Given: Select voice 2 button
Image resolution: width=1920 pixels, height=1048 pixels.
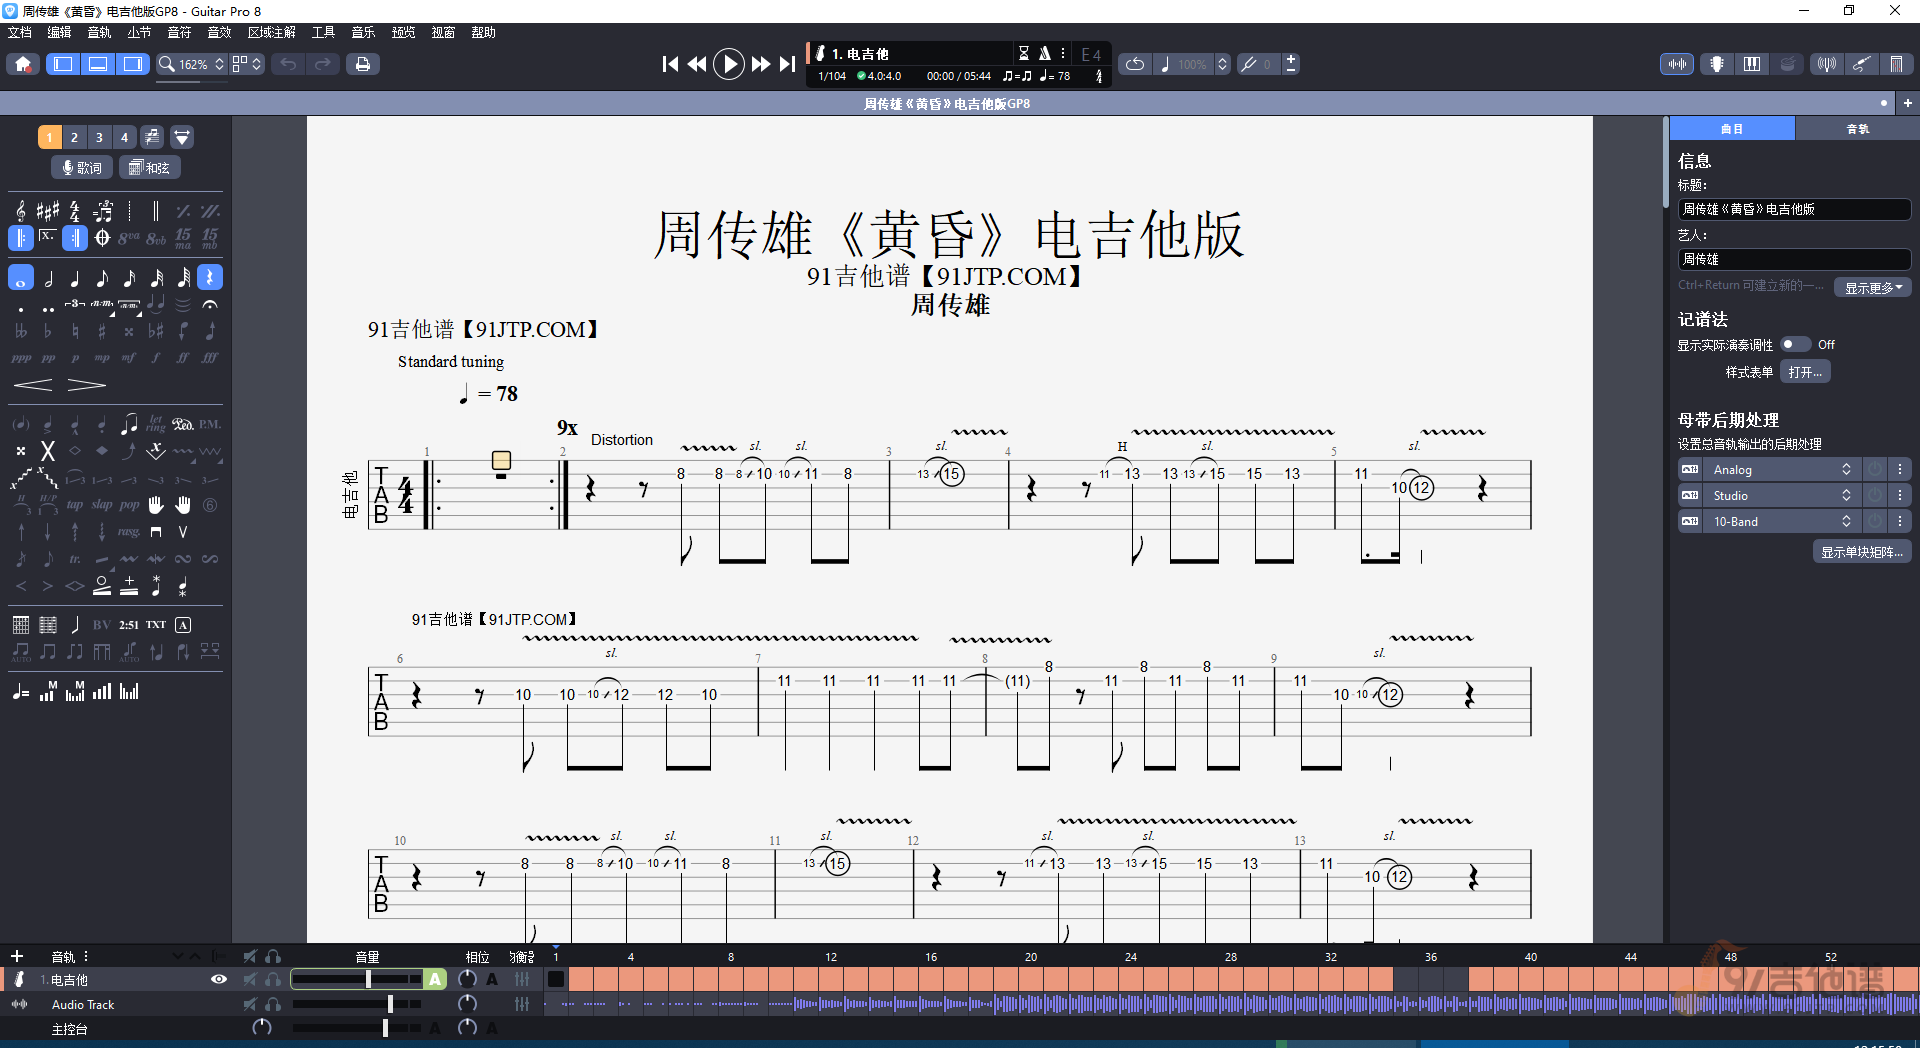Looking at the screenshot, I should [74, 137].
